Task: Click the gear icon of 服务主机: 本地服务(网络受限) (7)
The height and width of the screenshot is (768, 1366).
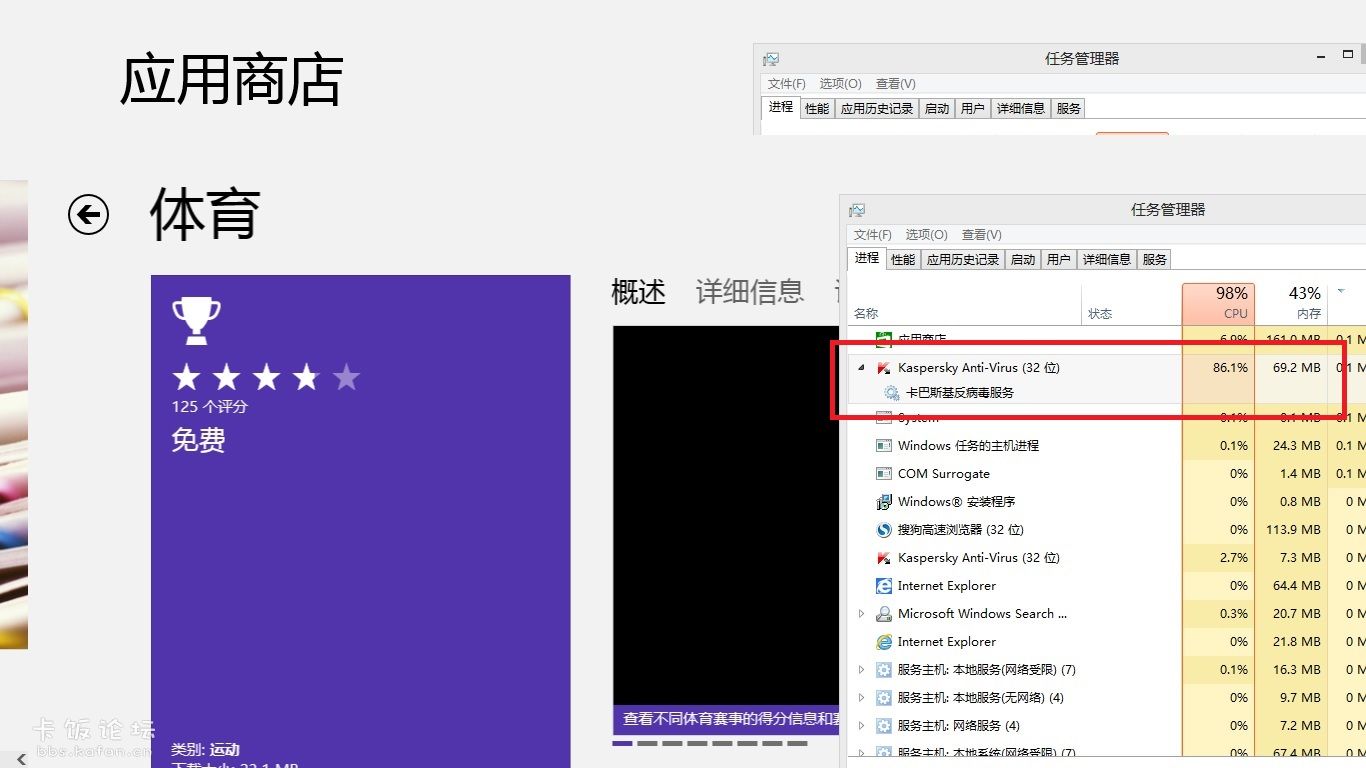Action: click(x=883, y=670)
